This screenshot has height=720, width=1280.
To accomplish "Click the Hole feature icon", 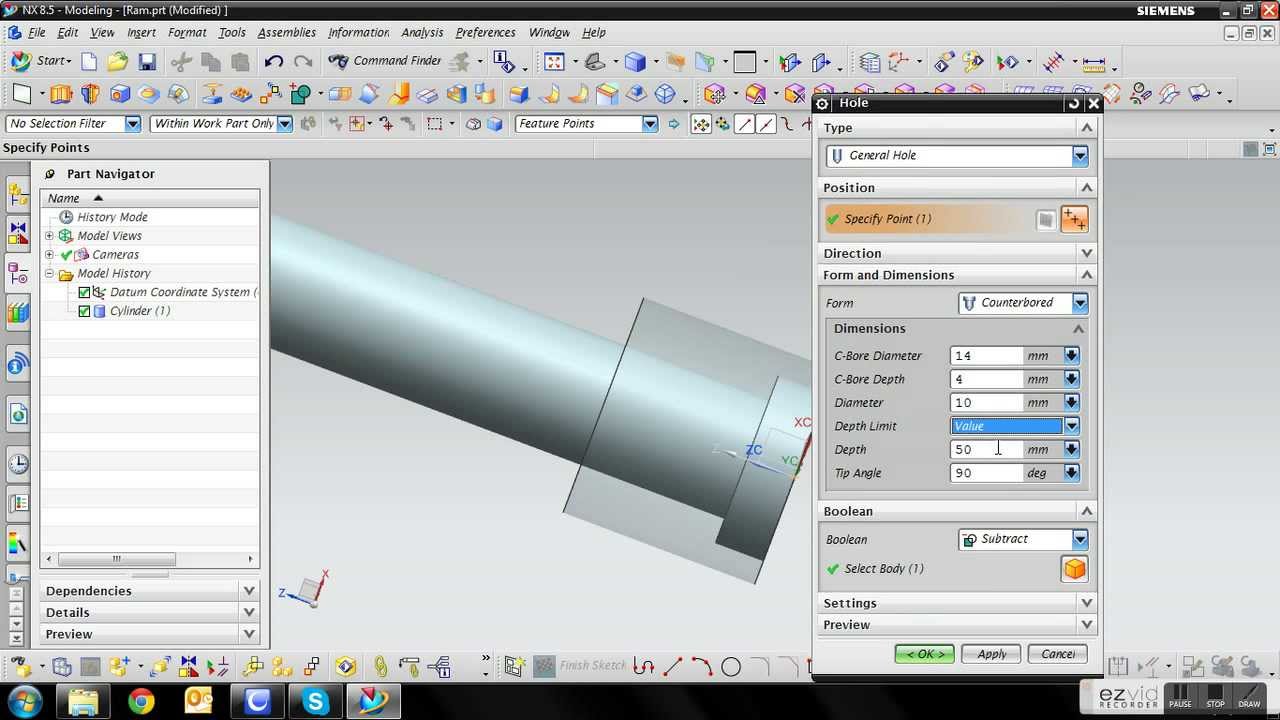I will [x=120, y=94].
